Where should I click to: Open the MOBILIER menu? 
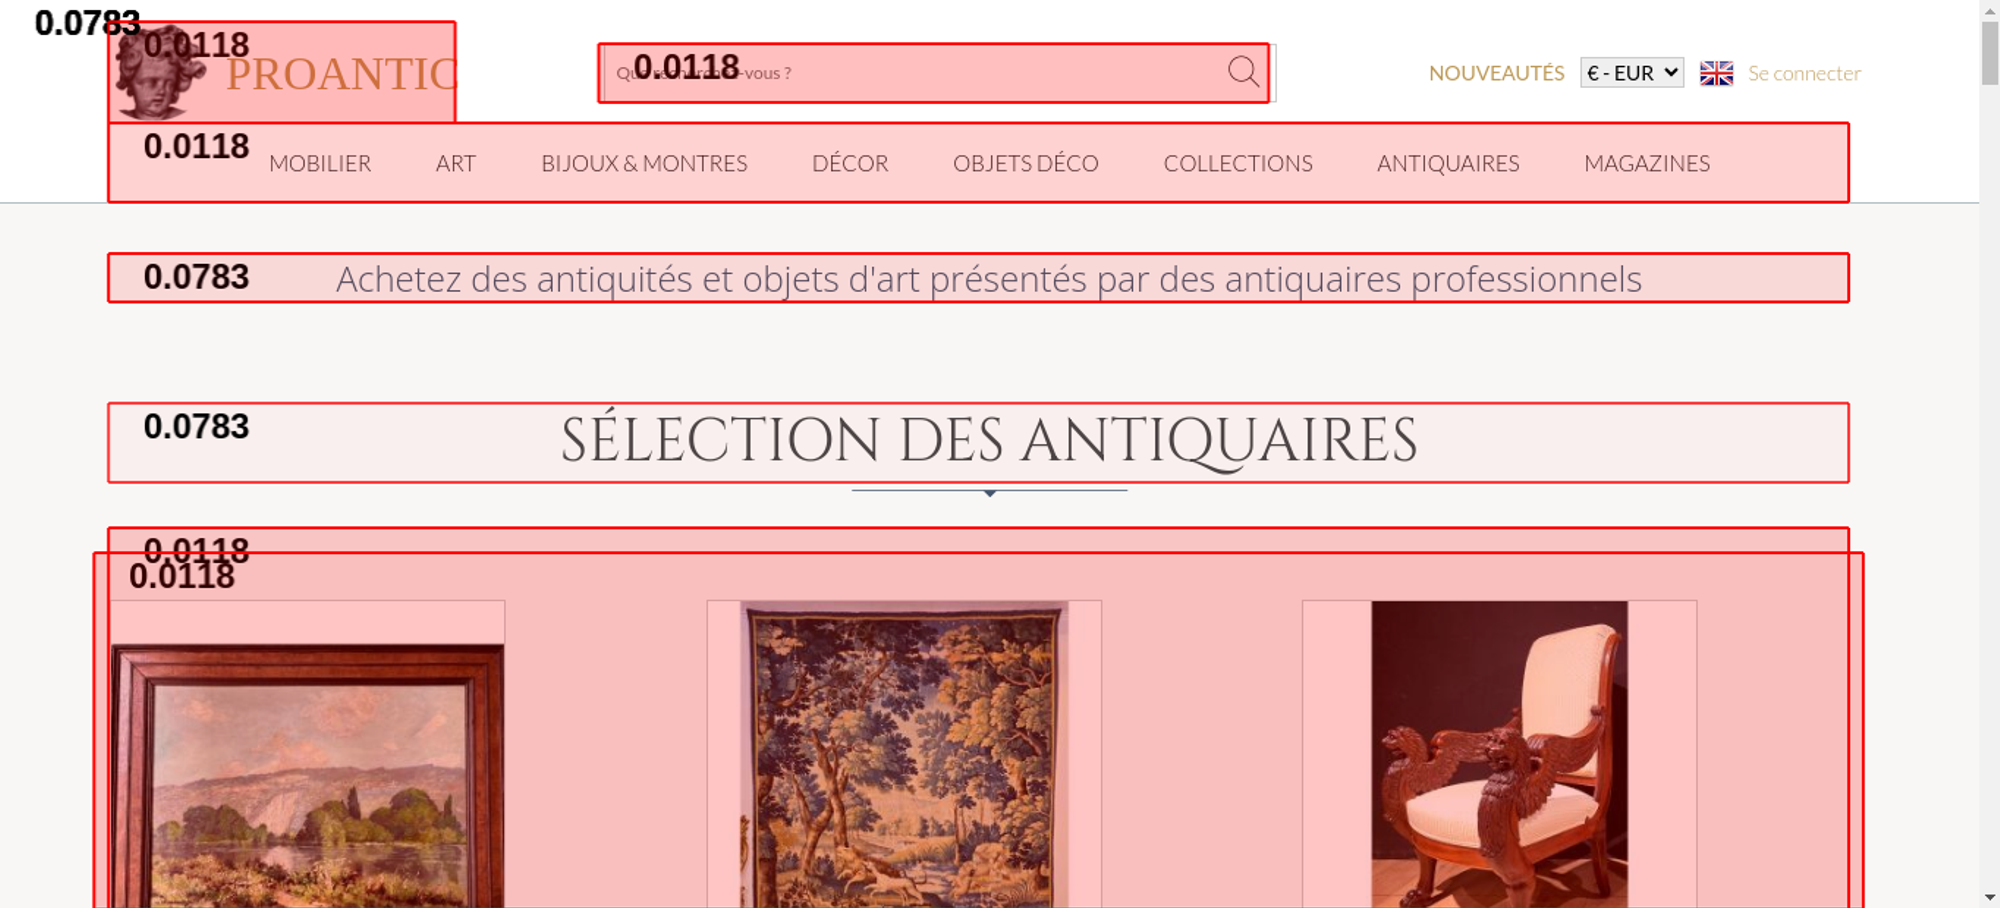point(320,163)
